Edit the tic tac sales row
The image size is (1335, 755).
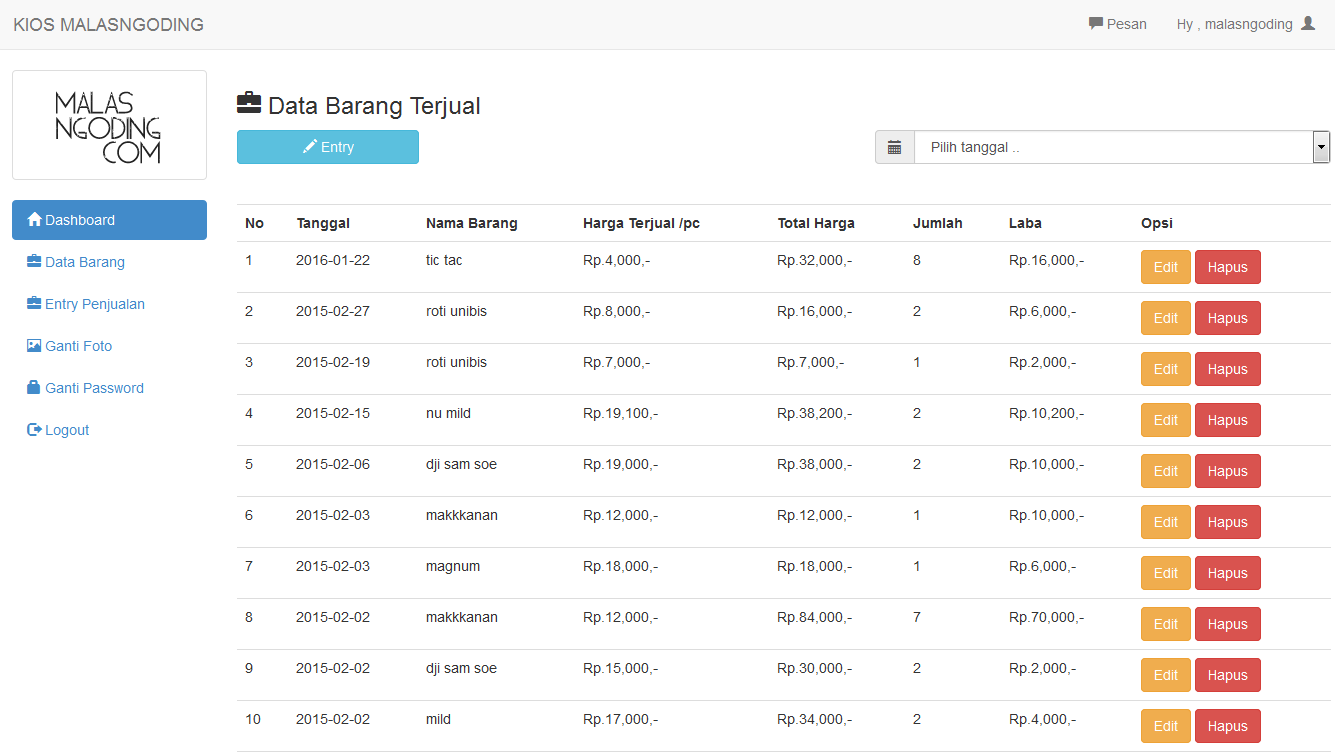tap(1165, 267)
